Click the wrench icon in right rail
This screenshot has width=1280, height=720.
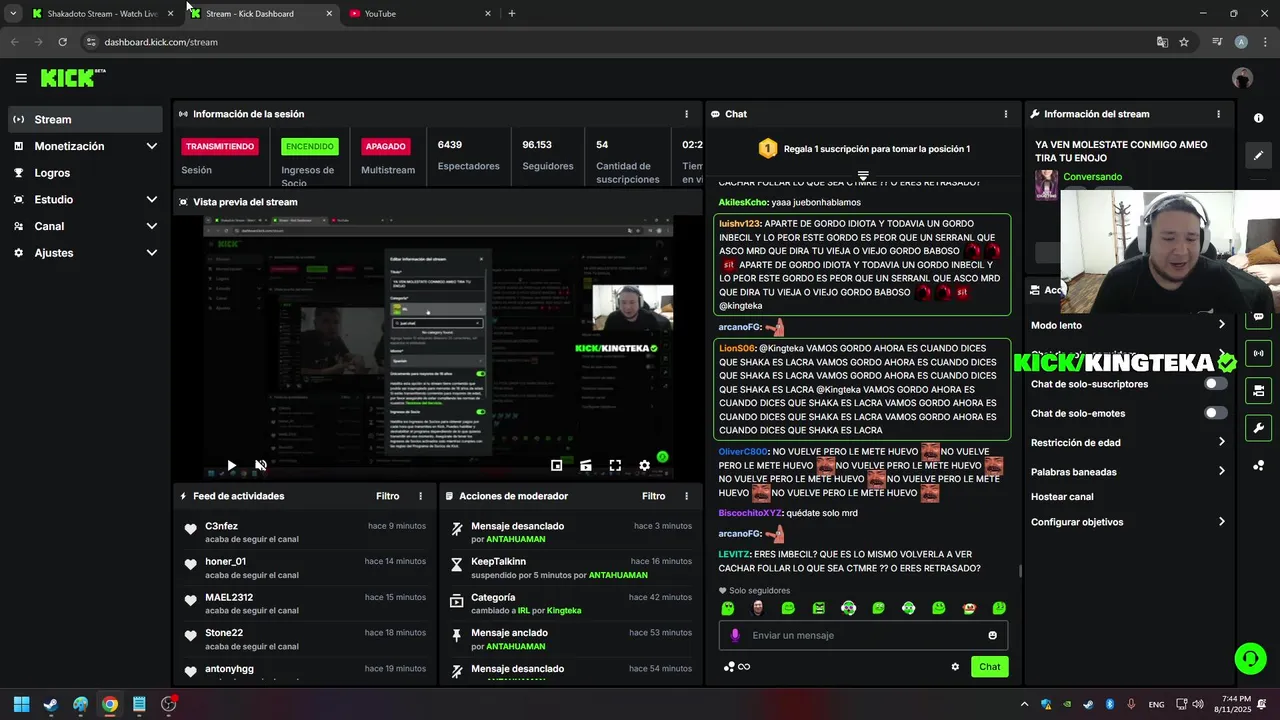(x=1258, y=428)
